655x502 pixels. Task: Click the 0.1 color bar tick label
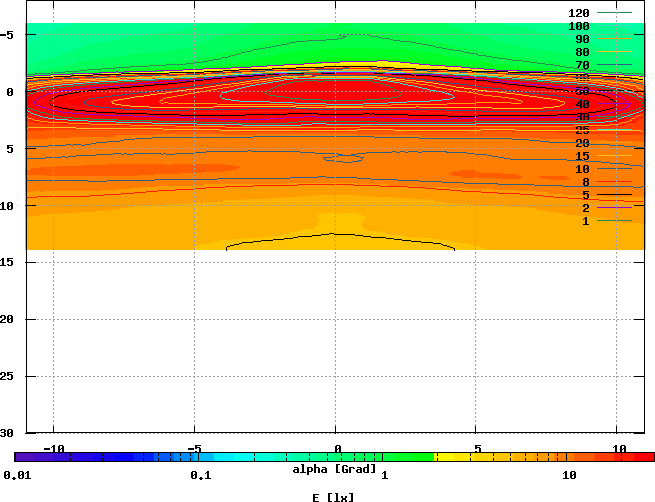point(200,475)
